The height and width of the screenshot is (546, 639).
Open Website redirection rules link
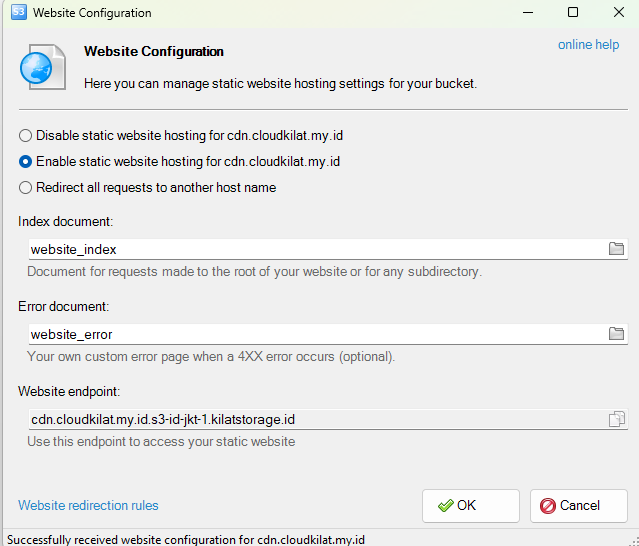click(88, 505)
